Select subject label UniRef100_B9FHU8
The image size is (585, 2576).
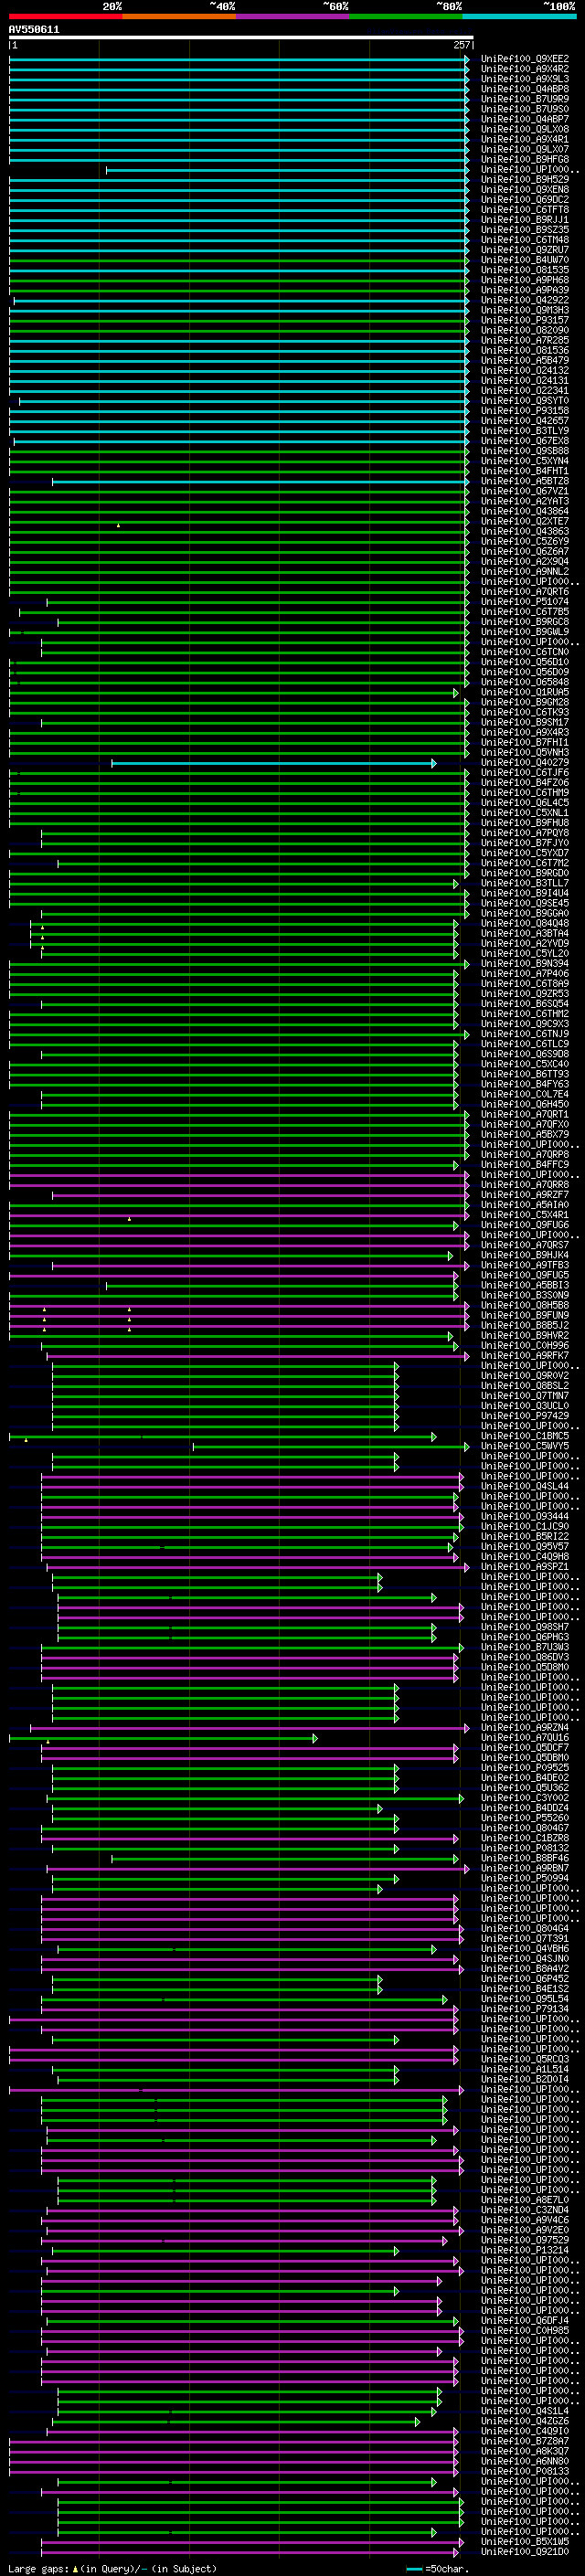pos(525,823)
